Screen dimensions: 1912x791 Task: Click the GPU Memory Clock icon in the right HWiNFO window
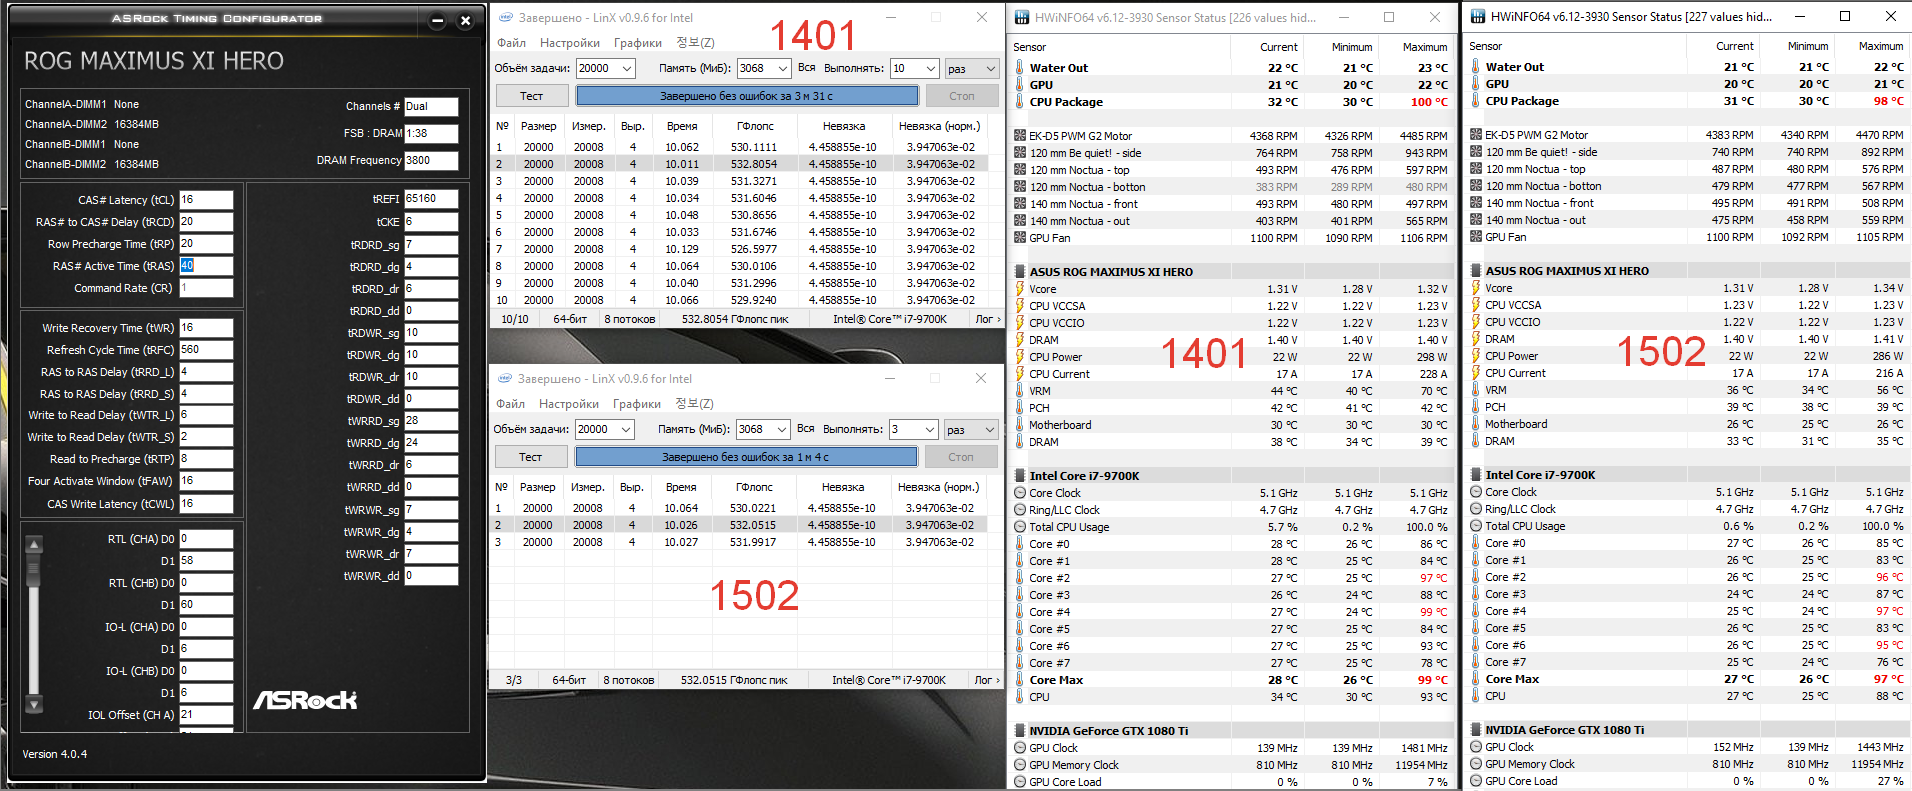[1475, 764]
